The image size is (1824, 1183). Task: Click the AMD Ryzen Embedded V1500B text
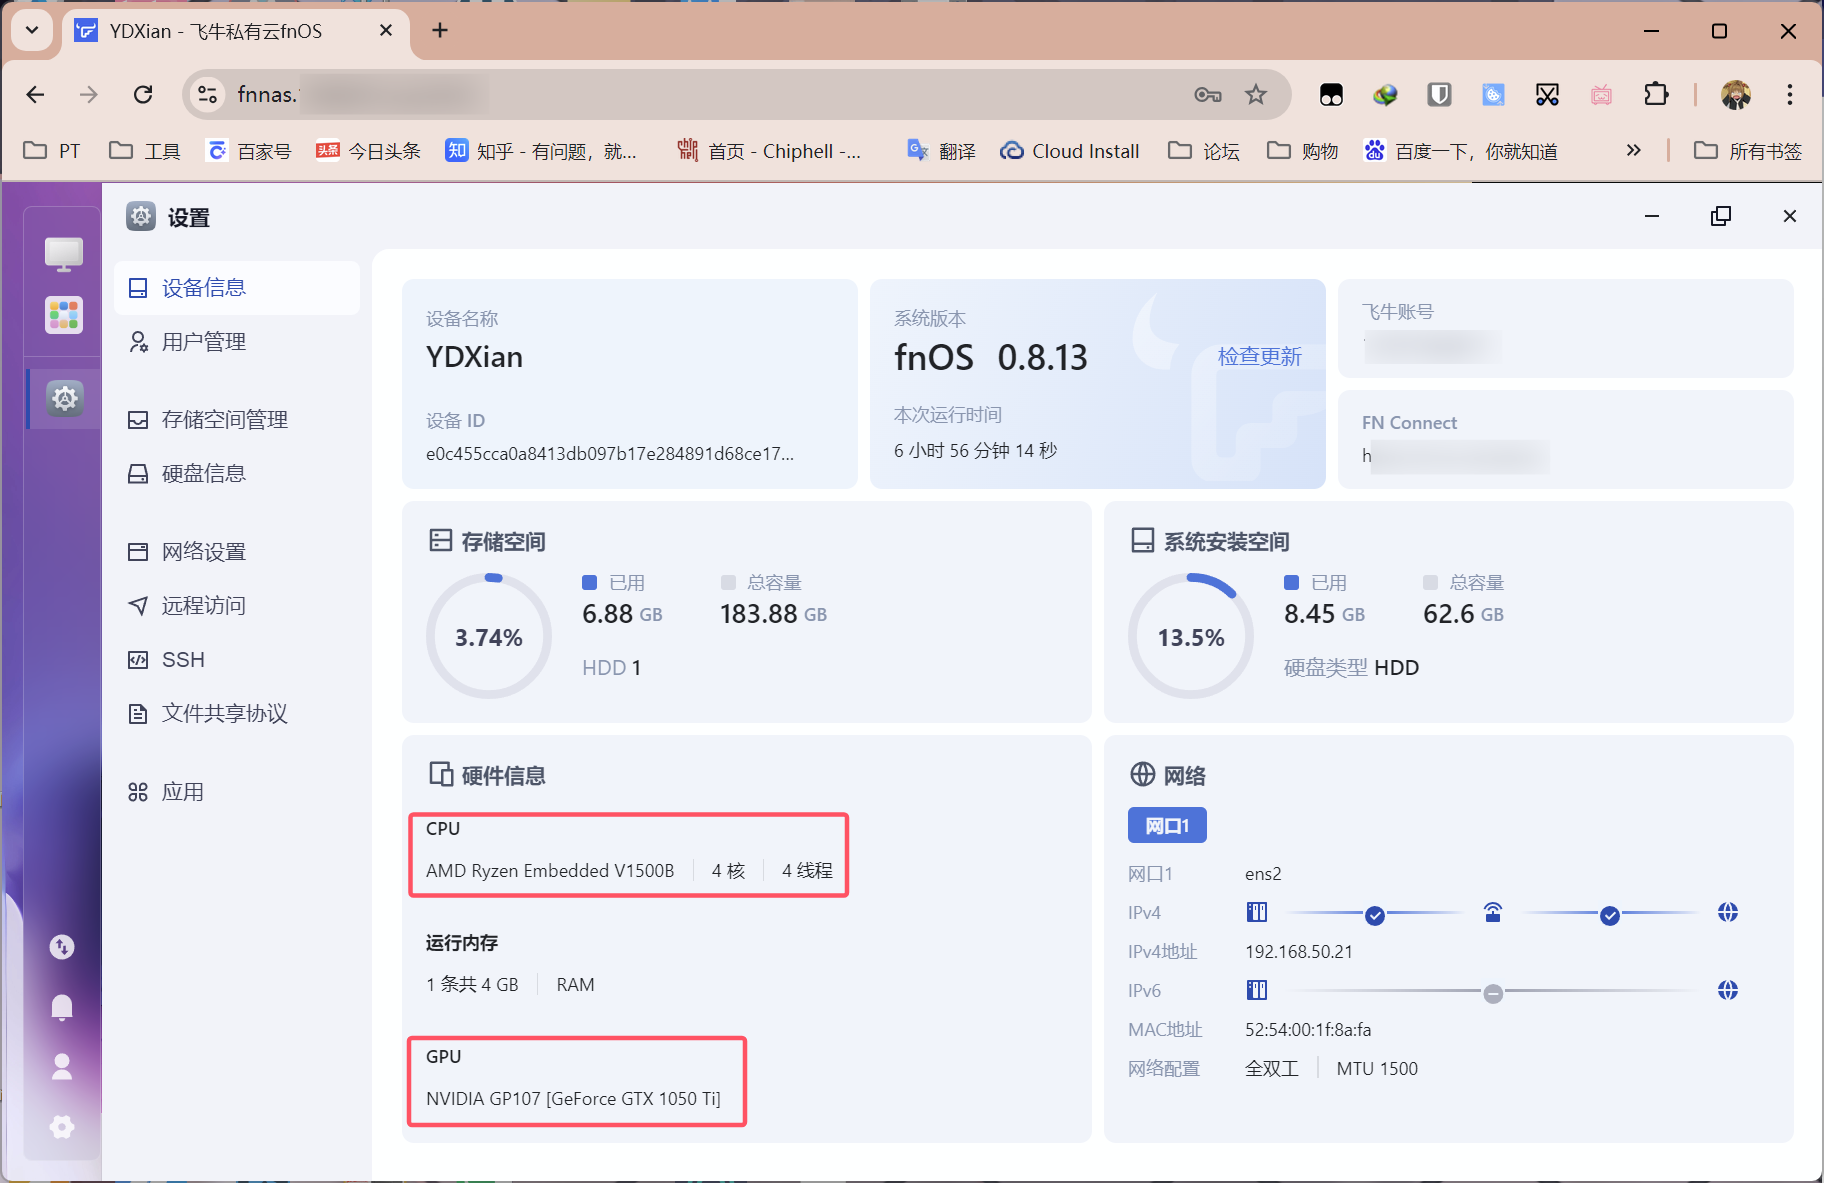pyautogui.click(x=550, y=871)
